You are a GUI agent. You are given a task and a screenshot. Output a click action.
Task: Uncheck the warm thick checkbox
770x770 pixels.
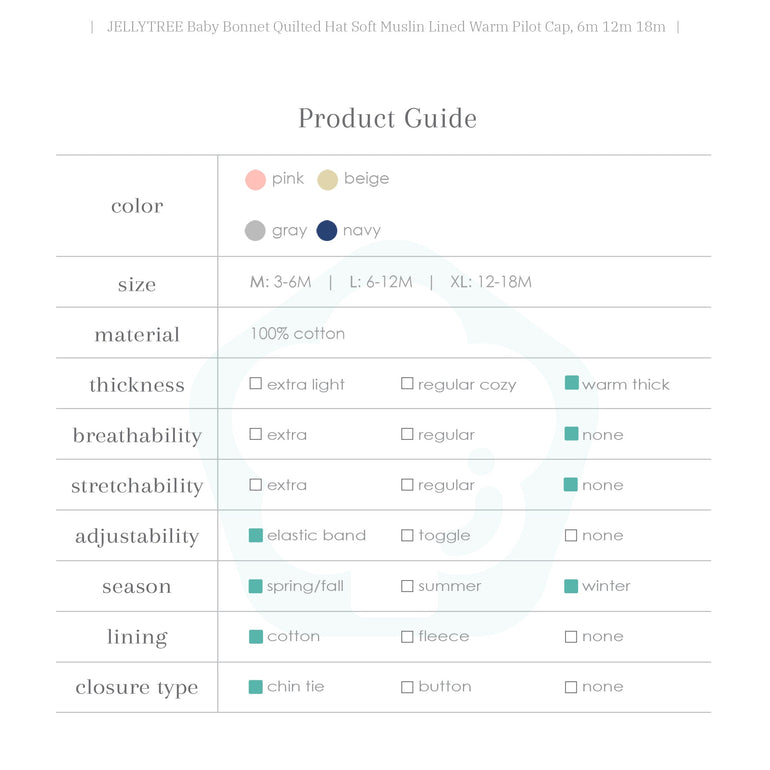coord(571,383)
